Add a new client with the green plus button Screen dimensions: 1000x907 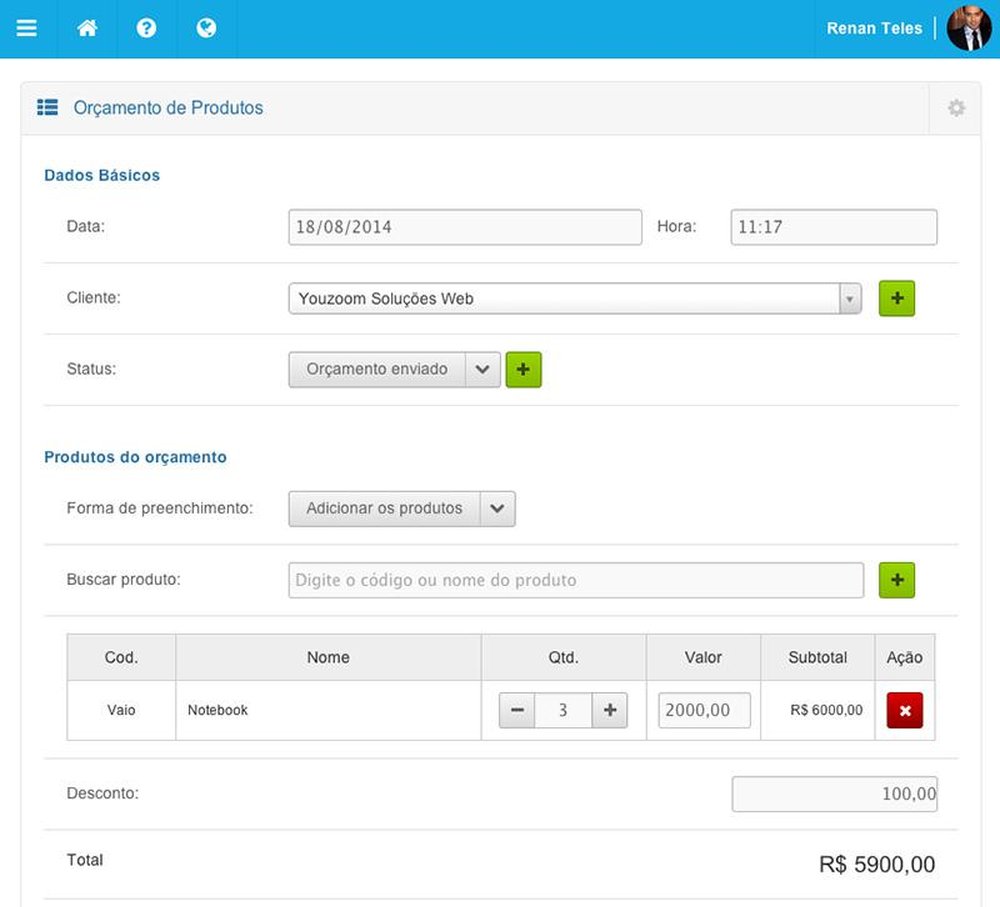[x=896, y=298]
